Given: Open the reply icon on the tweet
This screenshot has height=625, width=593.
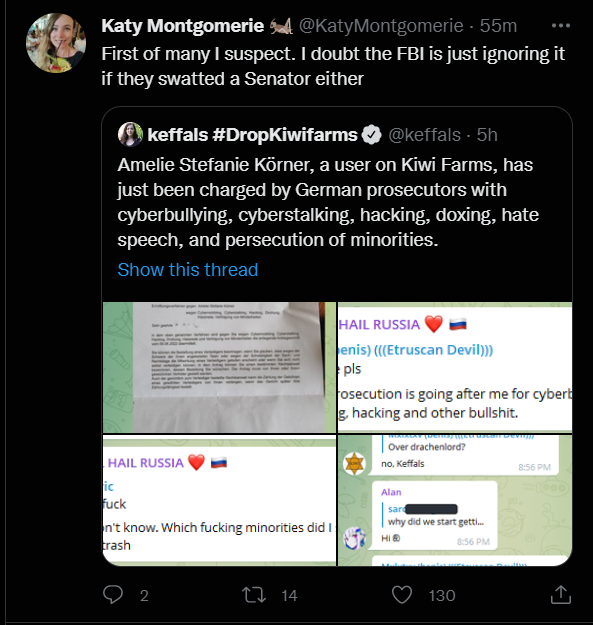Looking at the screenshot, I should 113,595.
